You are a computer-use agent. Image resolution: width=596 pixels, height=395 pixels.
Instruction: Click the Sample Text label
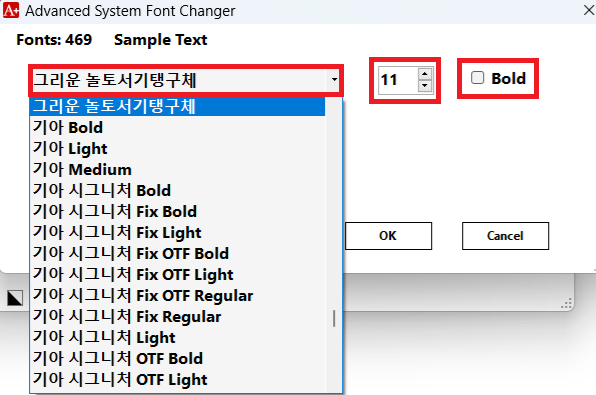(x=160, y=40)
